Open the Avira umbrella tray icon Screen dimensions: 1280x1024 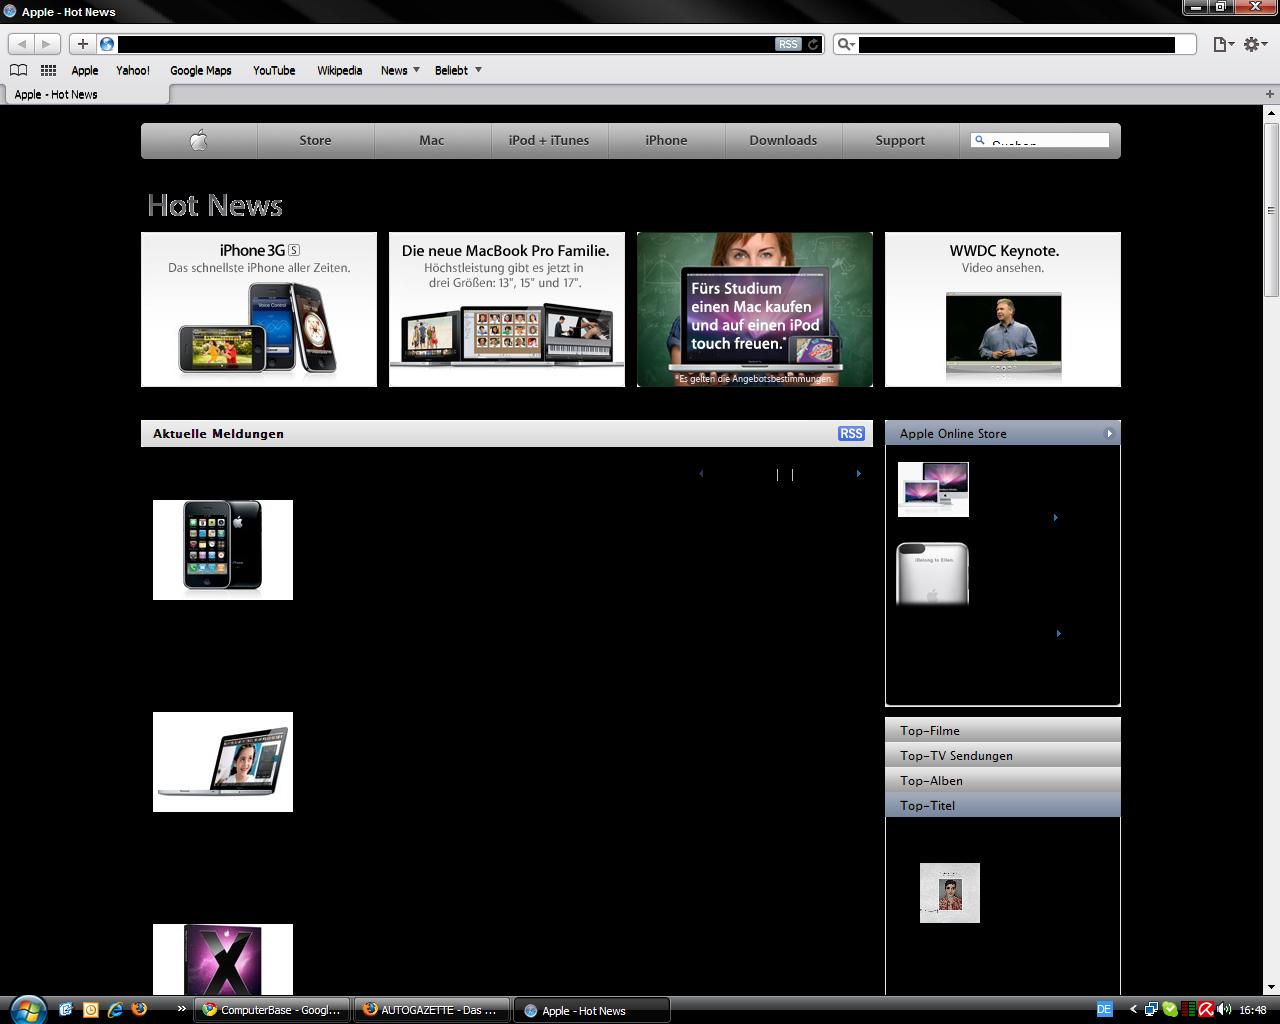click(x=1206, y=1010)
